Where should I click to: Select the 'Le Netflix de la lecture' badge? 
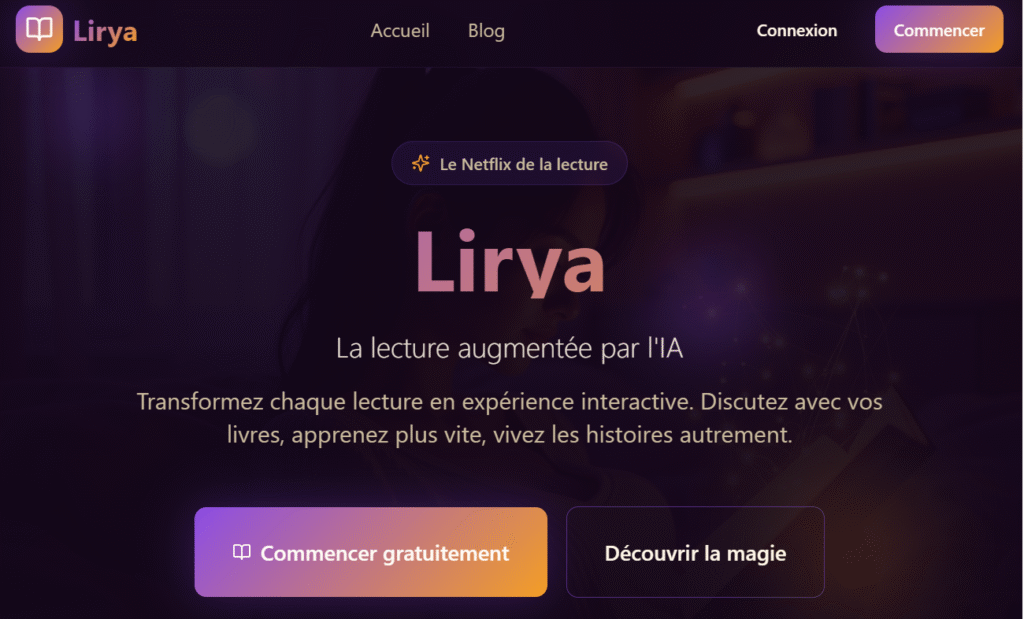pos(509,163)
